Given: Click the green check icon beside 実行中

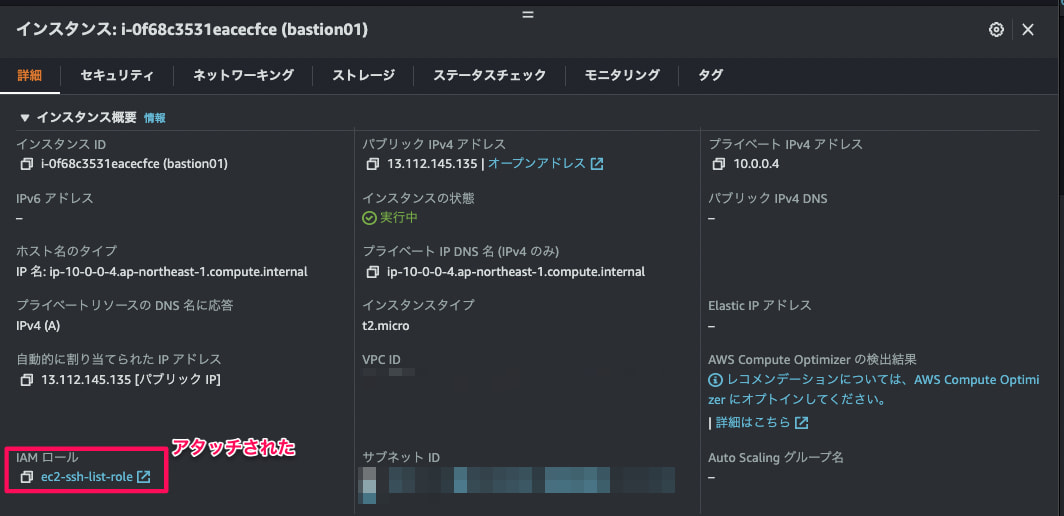Looking at the screenshot, I should click(x=369, y=218).
